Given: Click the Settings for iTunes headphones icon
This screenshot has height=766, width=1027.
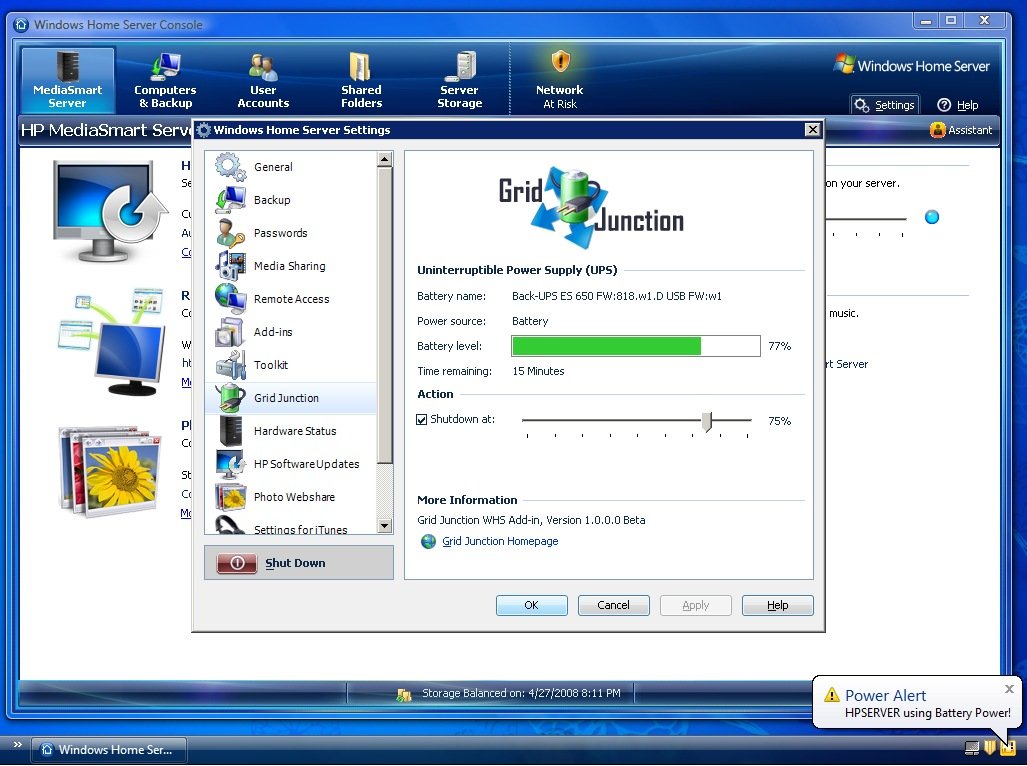Looking at the screenshot, I should click(231, 524).
